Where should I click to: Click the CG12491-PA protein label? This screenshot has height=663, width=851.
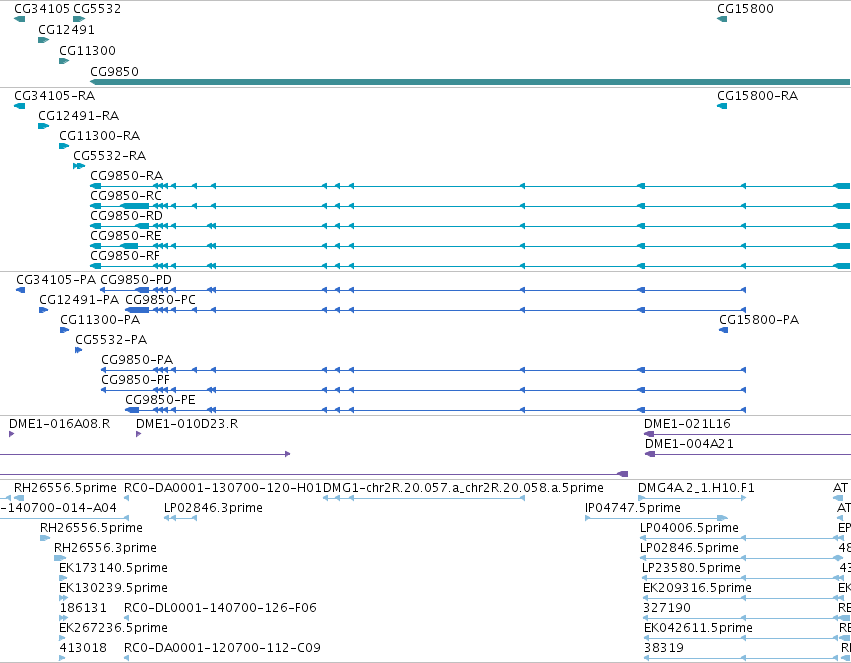pos(79,300)
